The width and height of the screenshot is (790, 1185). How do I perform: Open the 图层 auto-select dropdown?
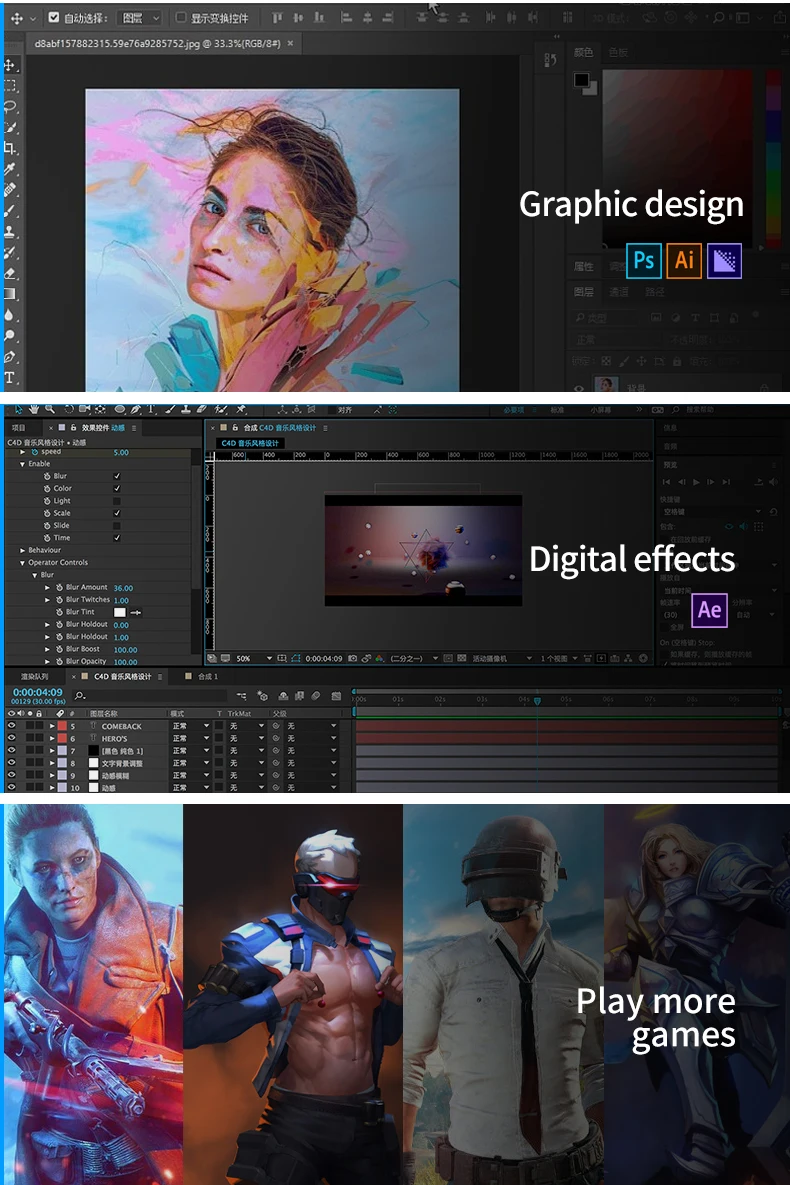point(139,17)
